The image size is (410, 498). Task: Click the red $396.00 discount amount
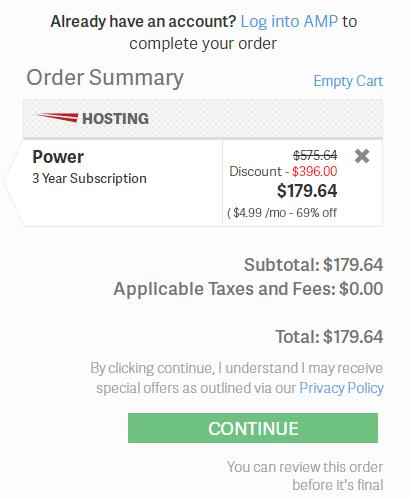point(315,171)
